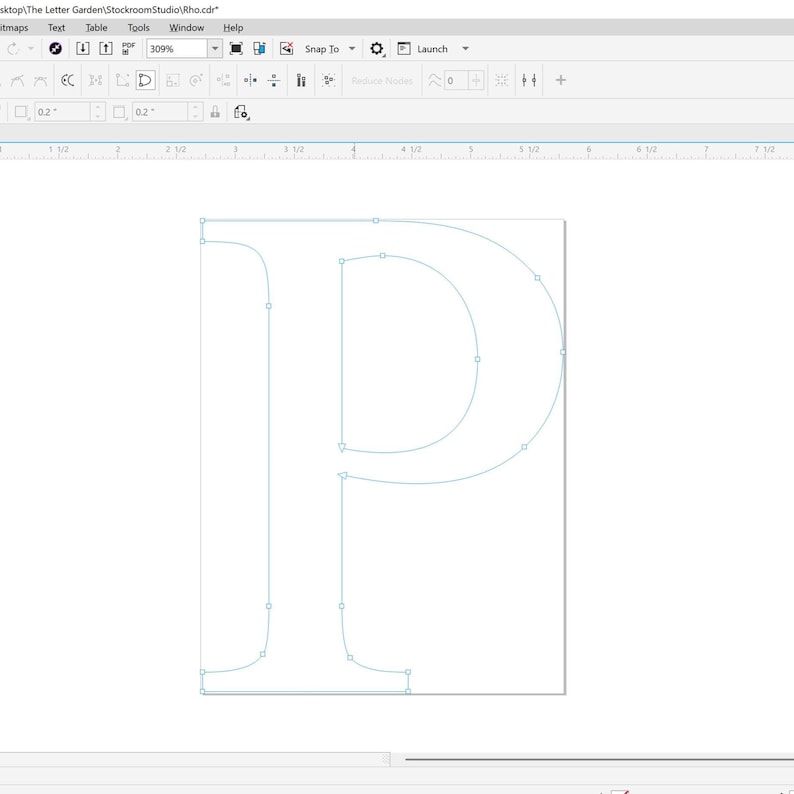
Task: Click the square icon before the first 0.2" field
Action: 21,112
